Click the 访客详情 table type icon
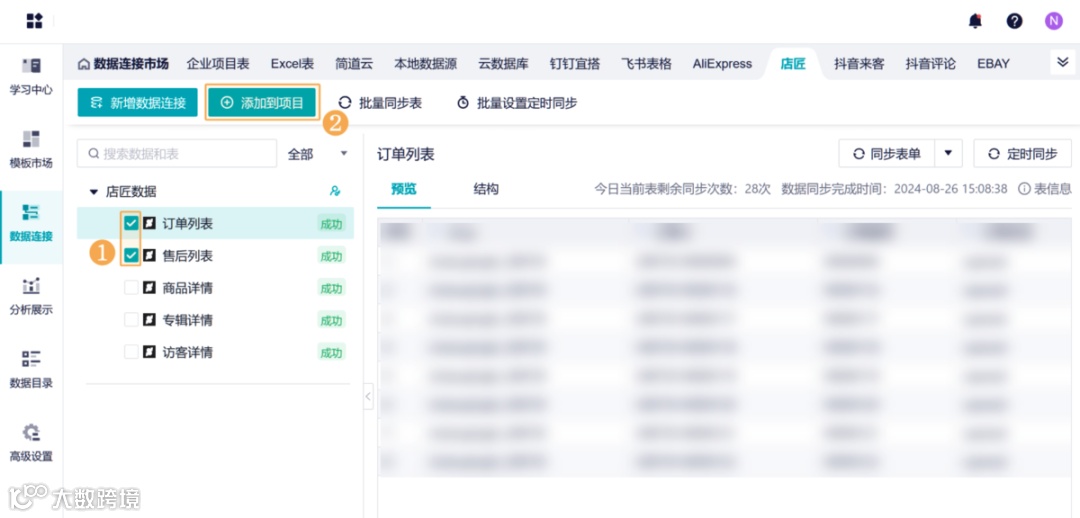The width and height of the screenshot is (1080, 518). click(149, 352)
